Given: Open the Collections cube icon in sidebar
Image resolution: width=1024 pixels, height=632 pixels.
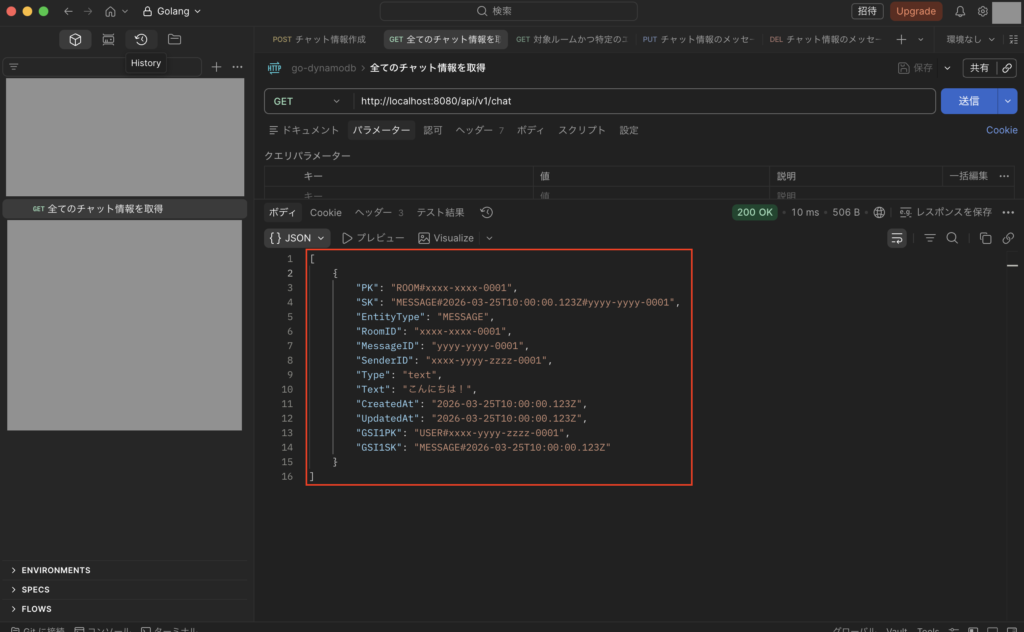Looking at the screenshot, I should 75,39.
